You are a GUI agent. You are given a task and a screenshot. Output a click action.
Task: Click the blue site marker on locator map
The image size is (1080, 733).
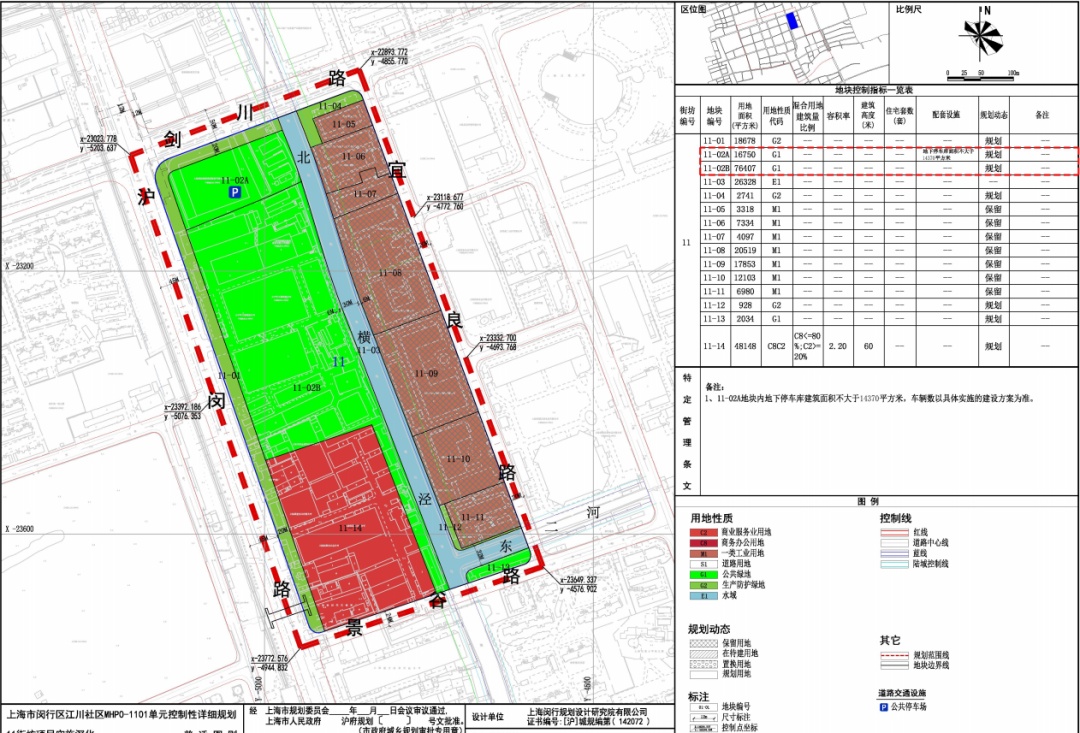click(x=793, y=22)
